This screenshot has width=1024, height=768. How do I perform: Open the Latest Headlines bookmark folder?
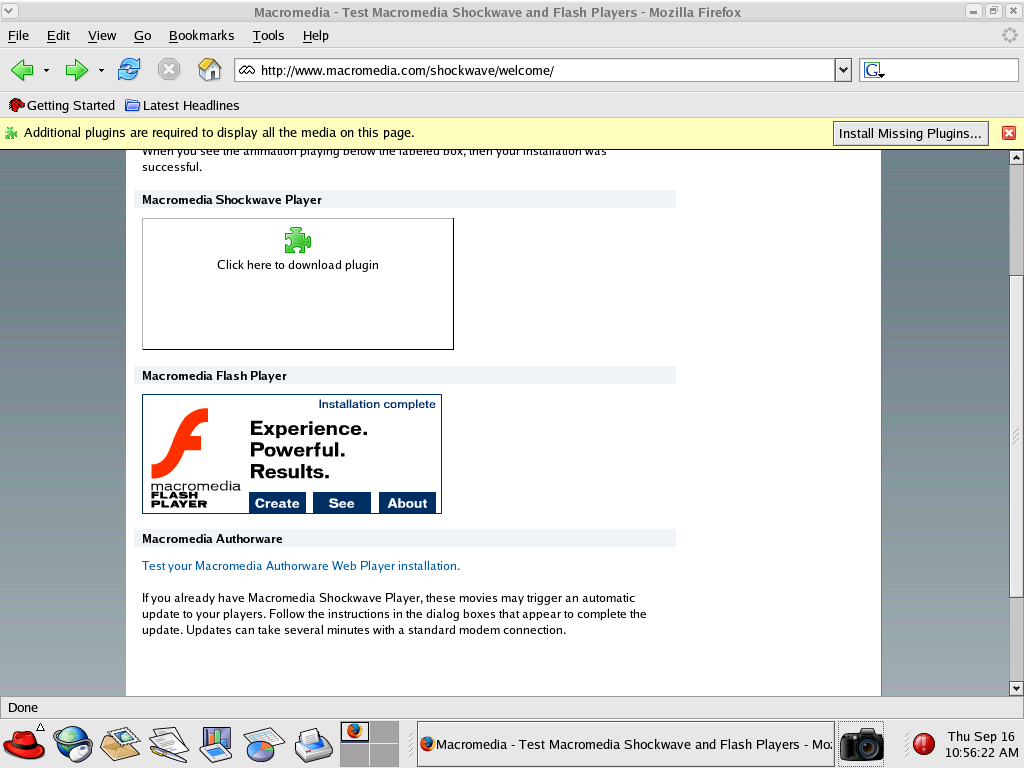pyautogui.click(x=182, y=105)
